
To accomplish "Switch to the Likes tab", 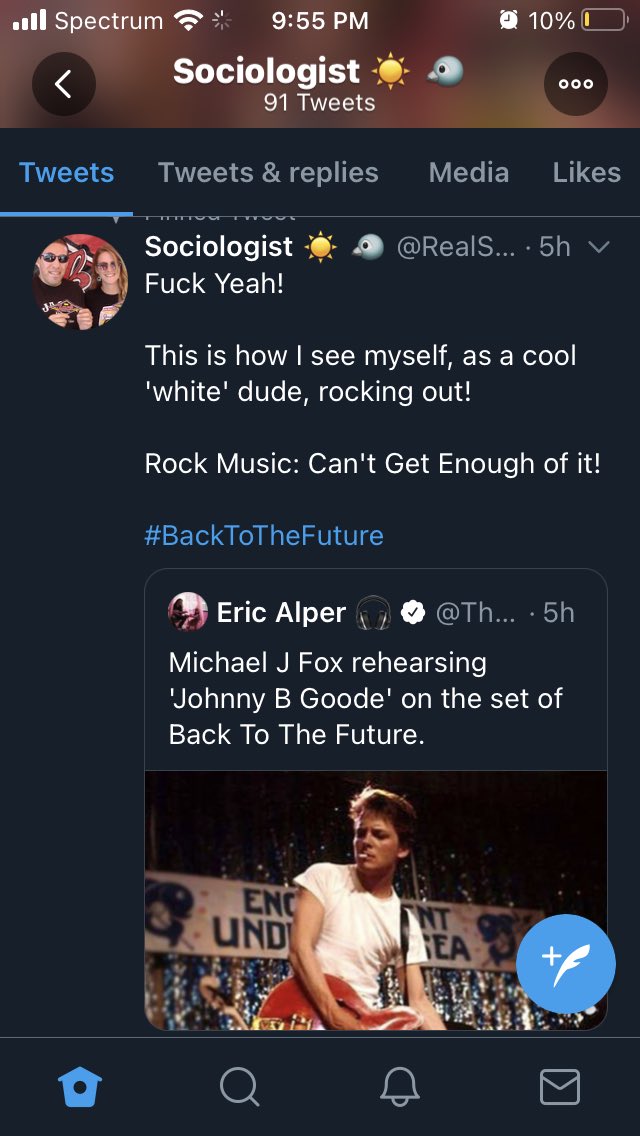I will (x=586, y=173).
